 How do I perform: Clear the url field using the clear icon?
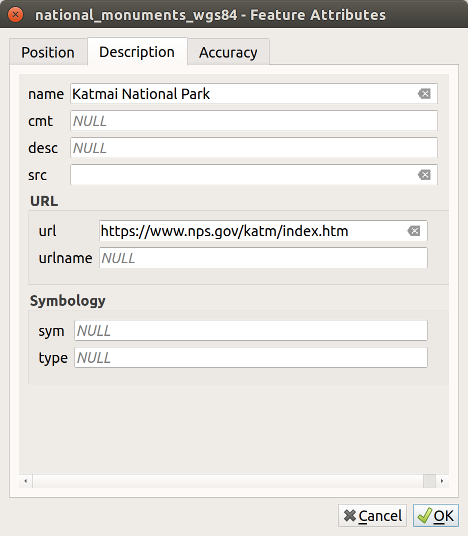point(414,231)
